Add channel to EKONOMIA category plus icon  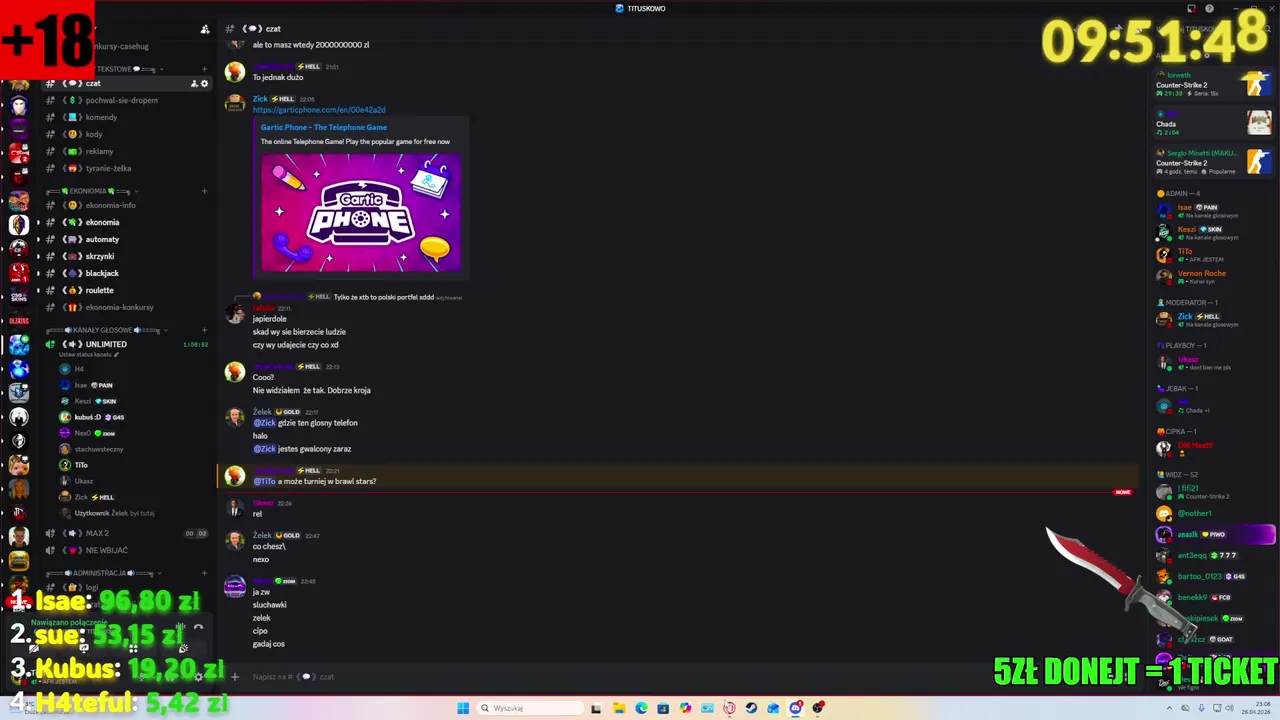tap(204, 191)
